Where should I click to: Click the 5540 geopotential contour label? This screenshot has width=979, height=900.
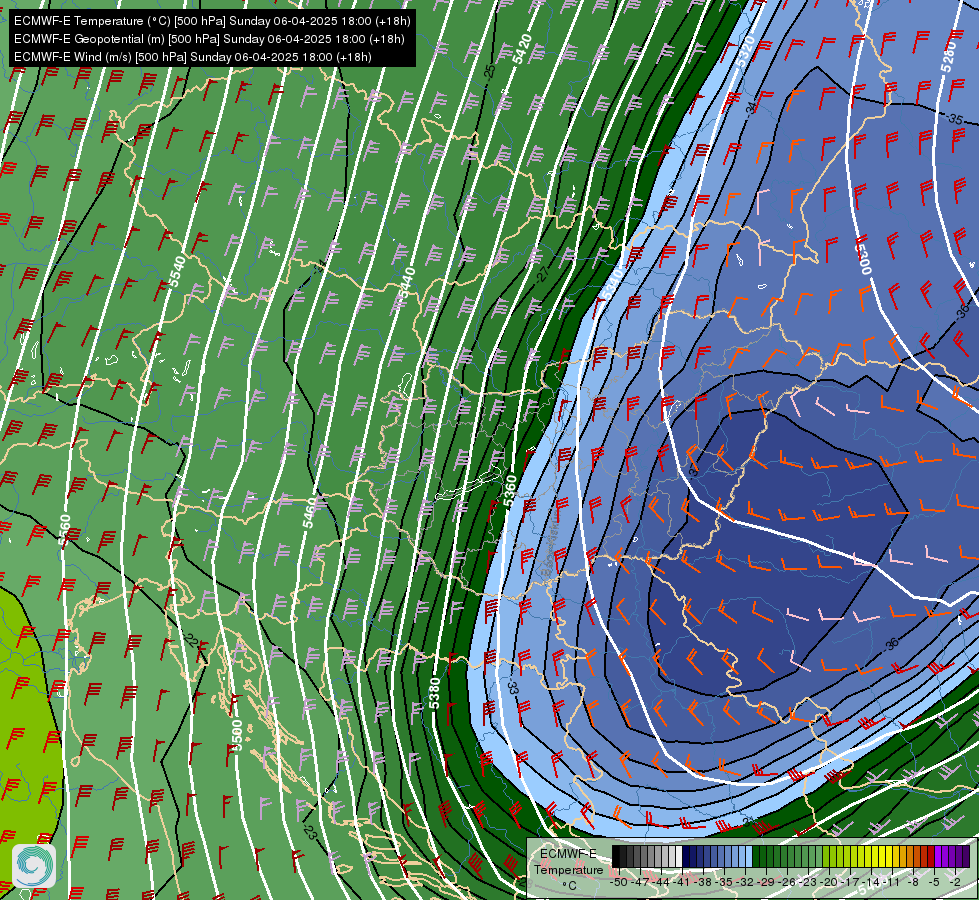pos(178,272)
